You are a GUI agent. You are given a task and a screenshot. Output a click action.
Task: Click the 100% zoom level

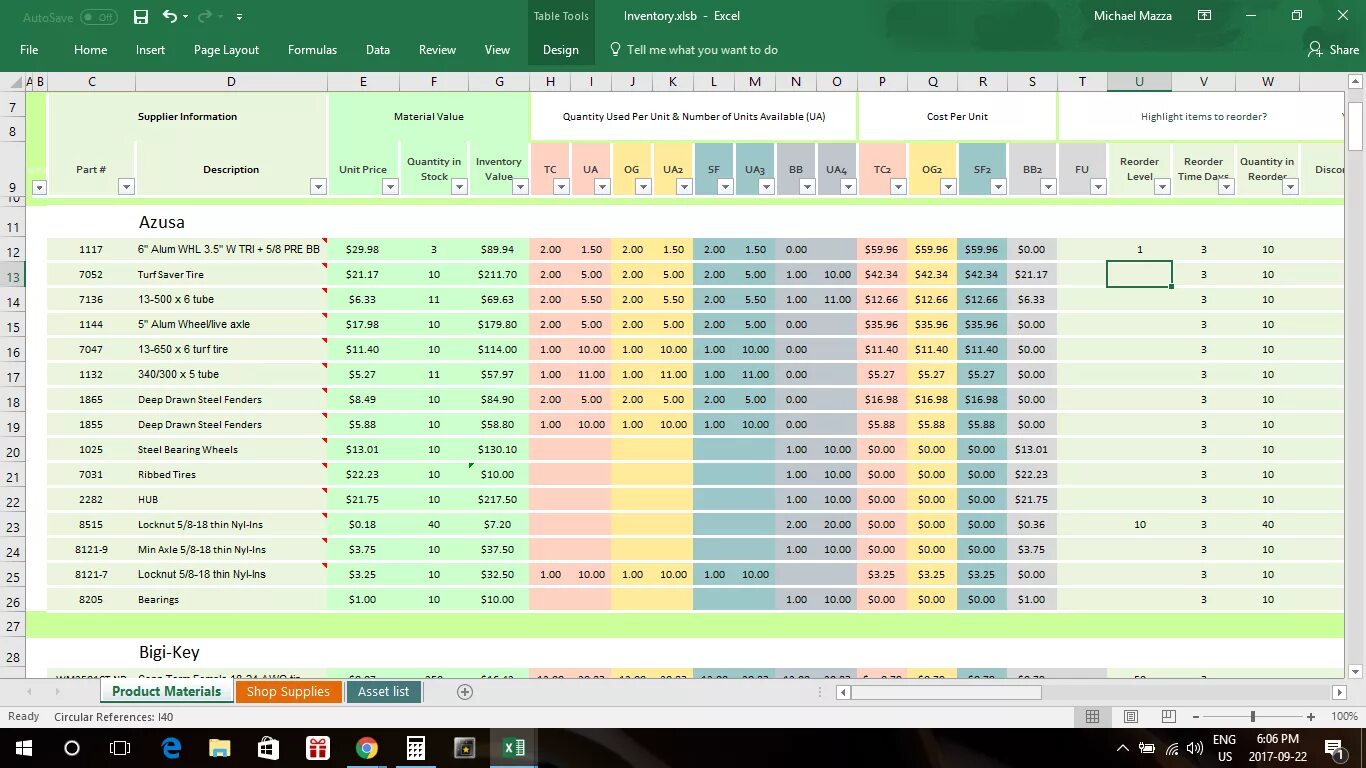coord(1344,717)
